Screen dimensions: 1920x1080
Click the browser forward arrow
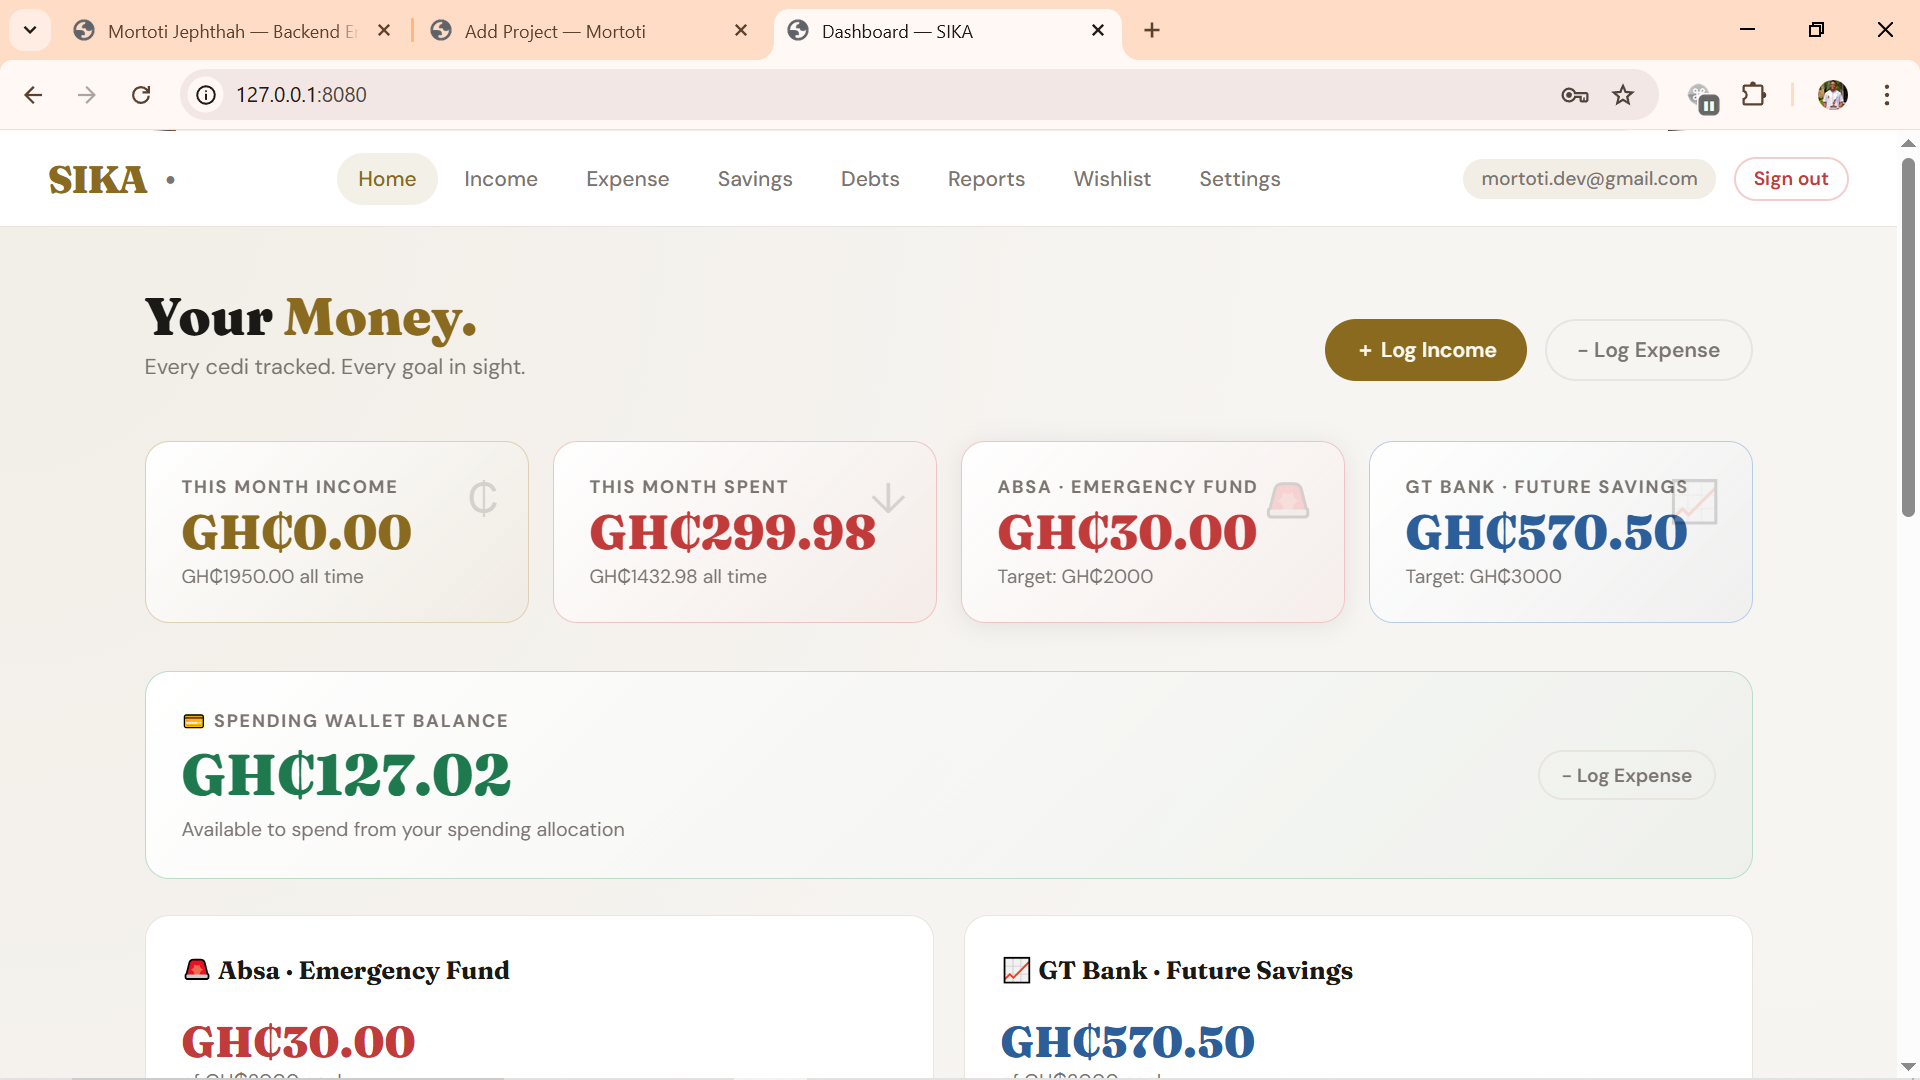[x=87, y=95]
